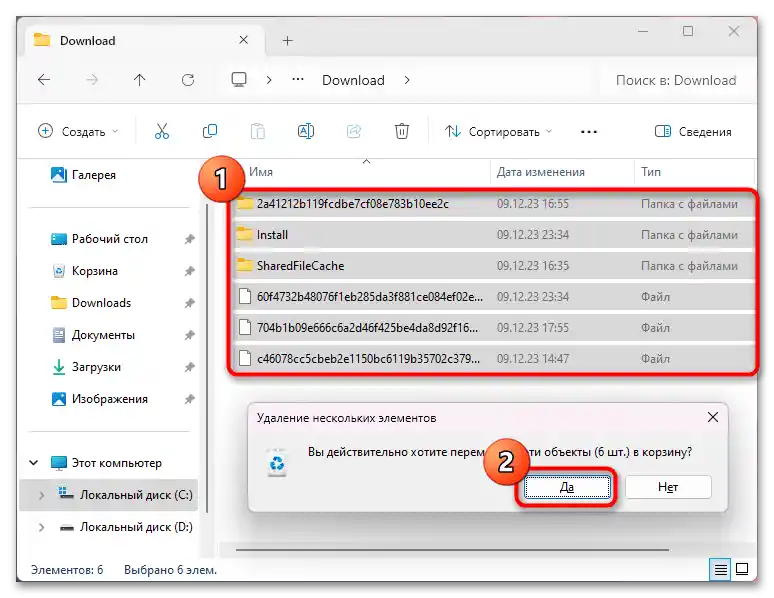
Task: Open Корзина in the sidebar
Action: pyautogui.click(x=84, y=271)
